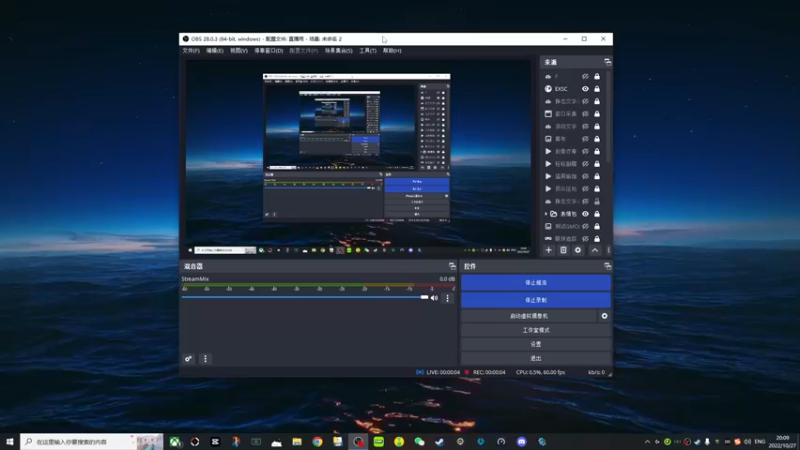The image size is (800, 450).
Task: Open Steam from the taskbar
Action: click(x=440, y=441)
